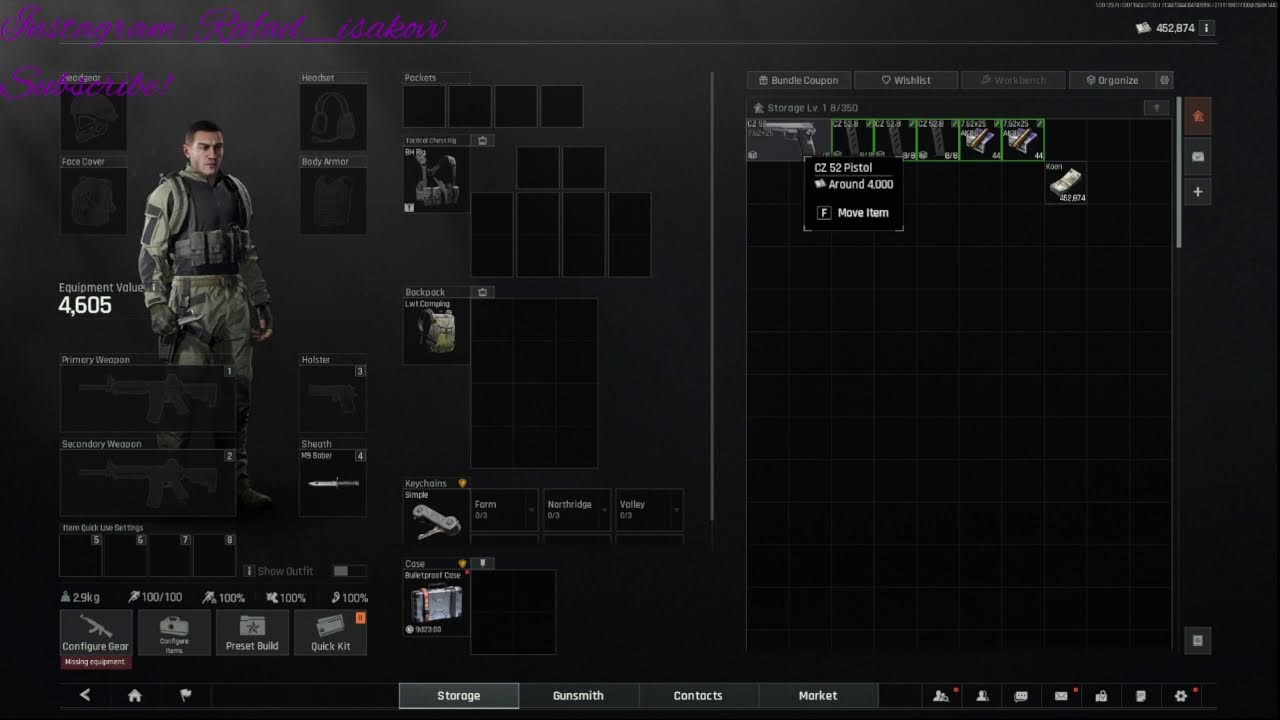
Task: Select the last 7.62x25 ammo stack
Action: point(1023,140)
